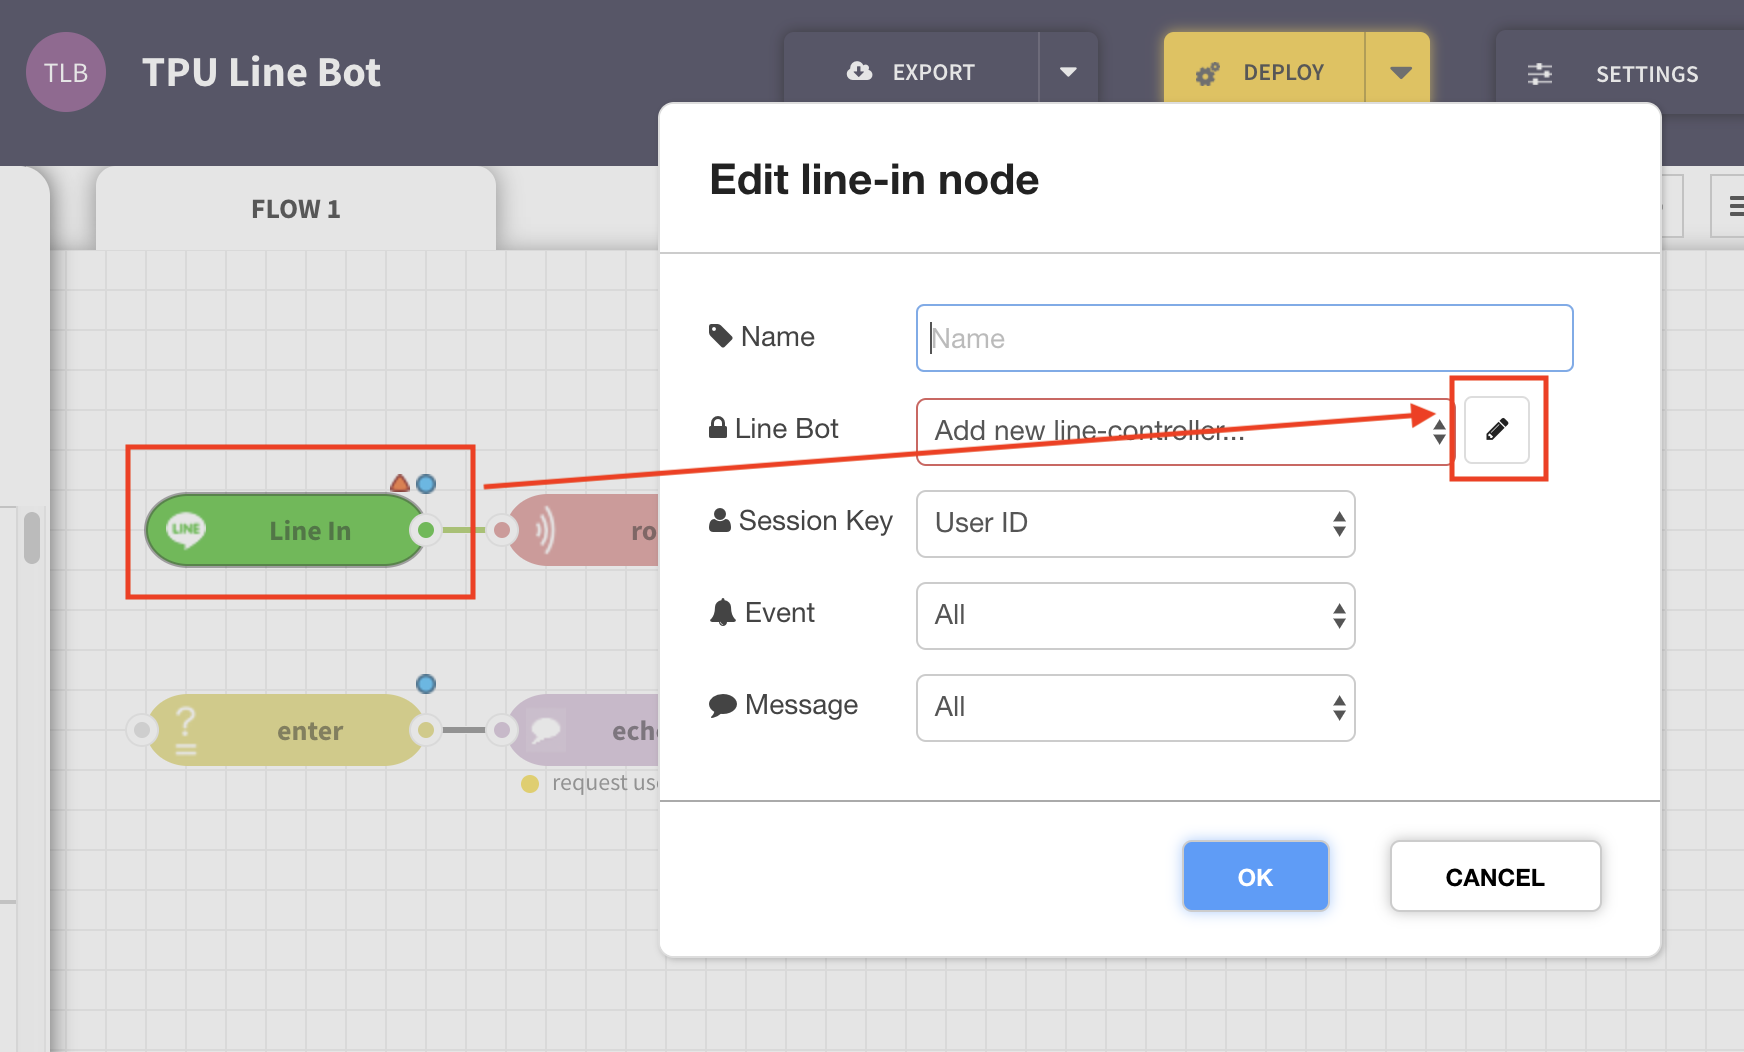This screenshot has width=1744, height=1052.
Task: Select the Line In node
Action: 286,530
